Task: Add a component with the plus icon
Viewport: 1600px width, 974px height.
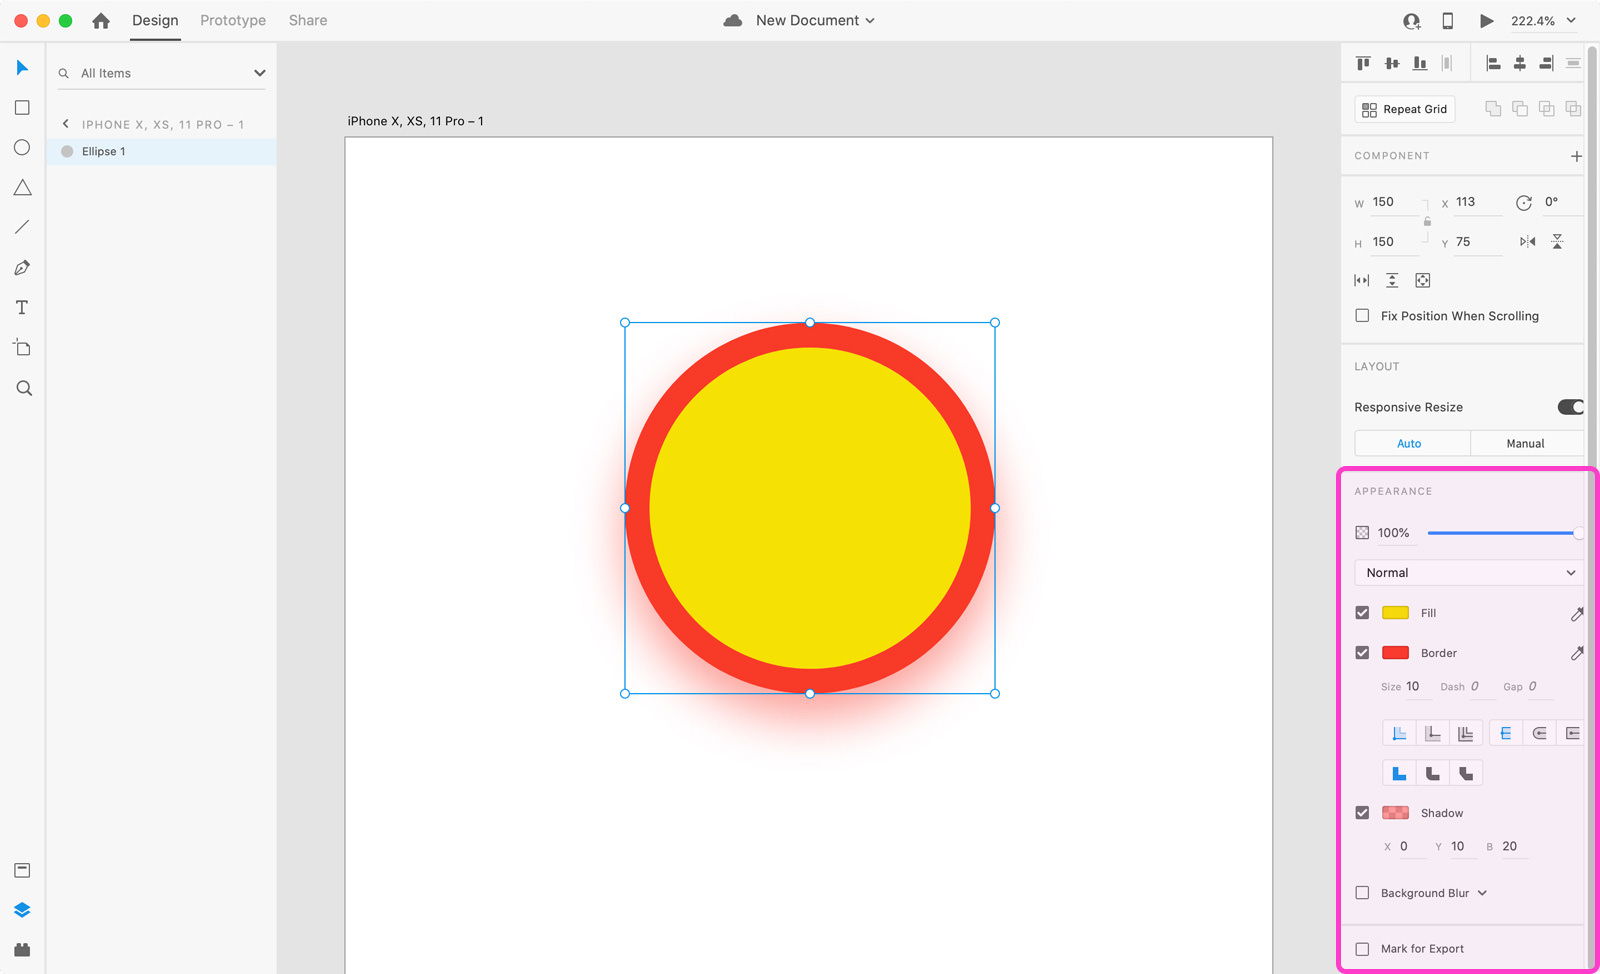Action: tap(1576, 156)
